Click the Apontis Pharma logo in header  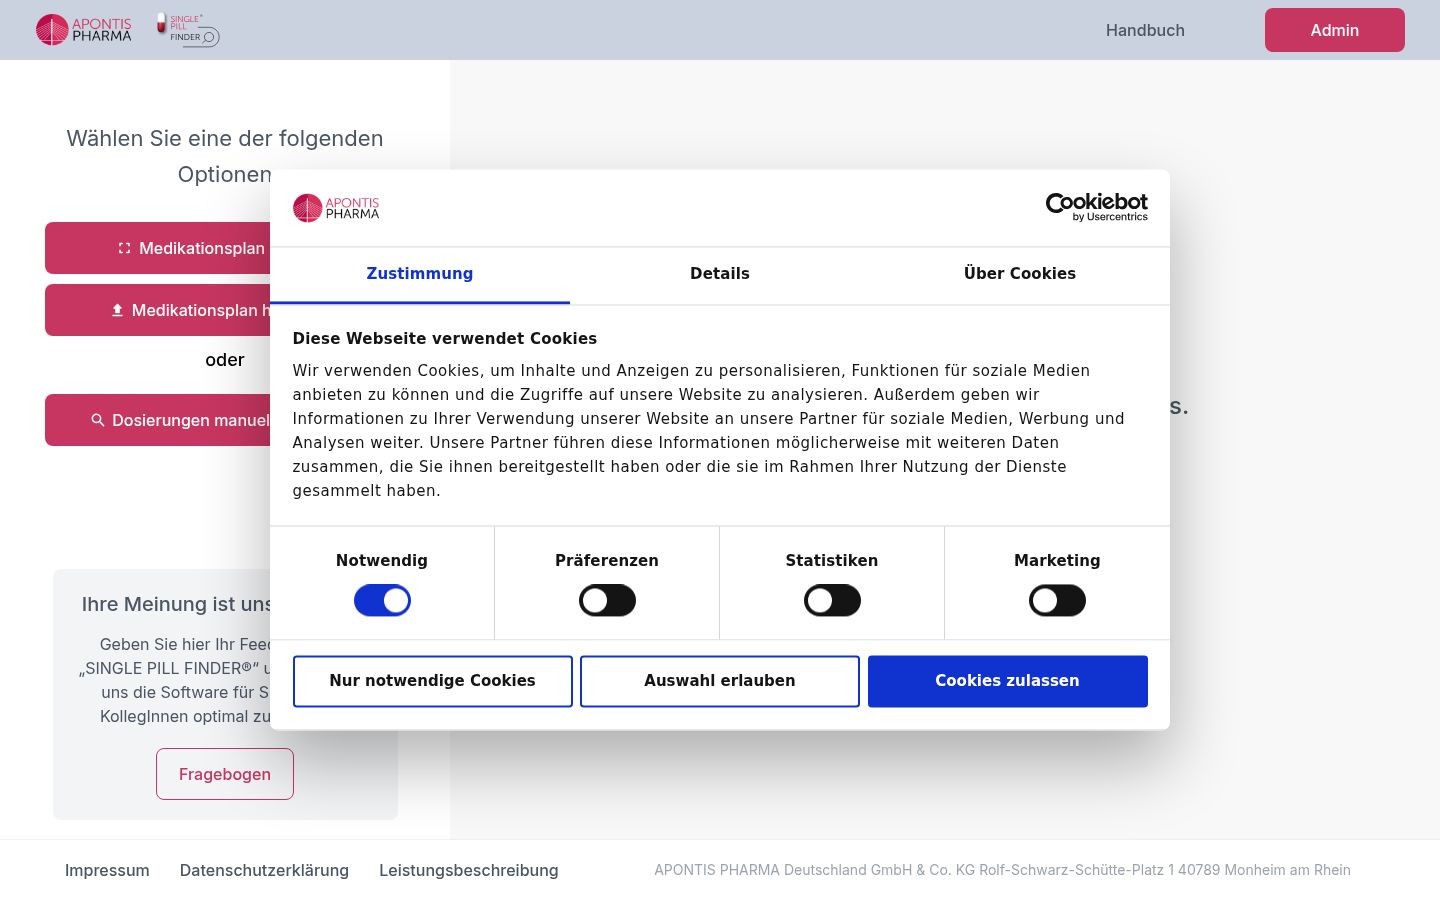[84, 30]
